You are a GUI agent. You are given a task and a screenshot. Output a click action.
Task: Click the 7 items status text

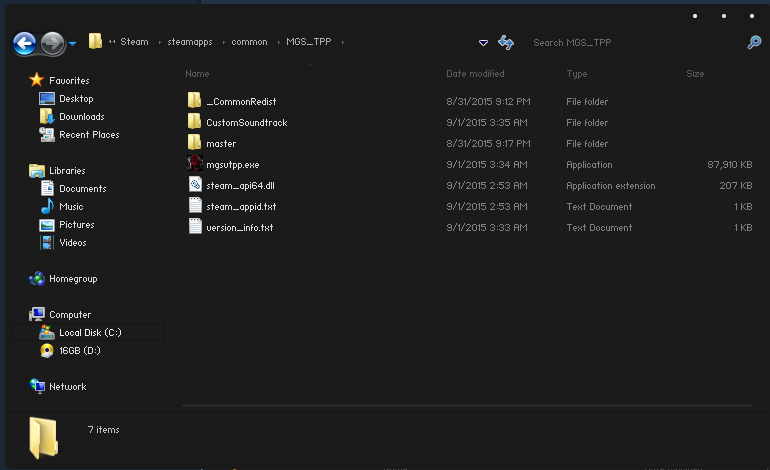click(x=104, y=430)
